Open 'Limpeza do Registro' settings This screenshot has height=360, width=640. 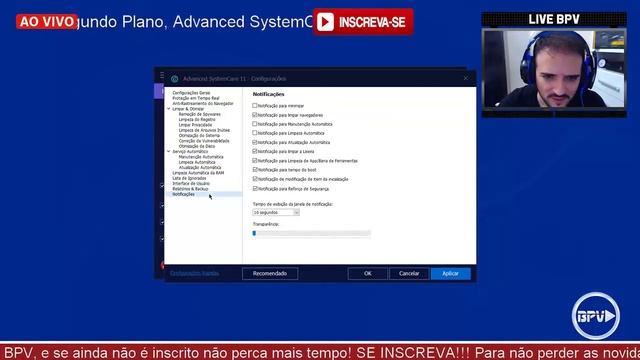[x=197, y=120]
